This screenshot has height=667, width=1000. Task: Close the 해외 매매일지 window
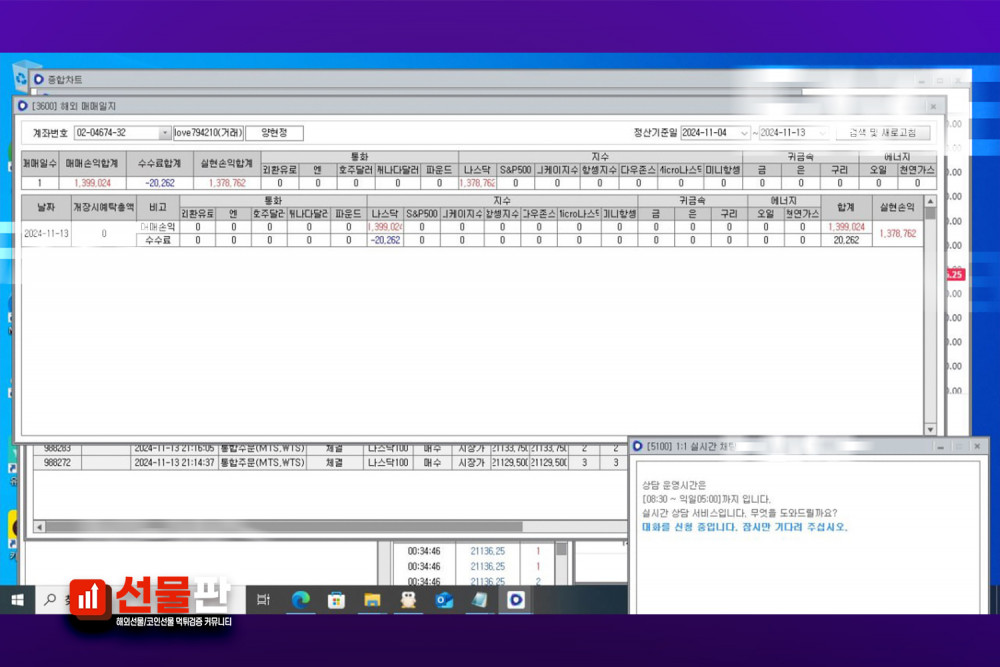(932, 106)
